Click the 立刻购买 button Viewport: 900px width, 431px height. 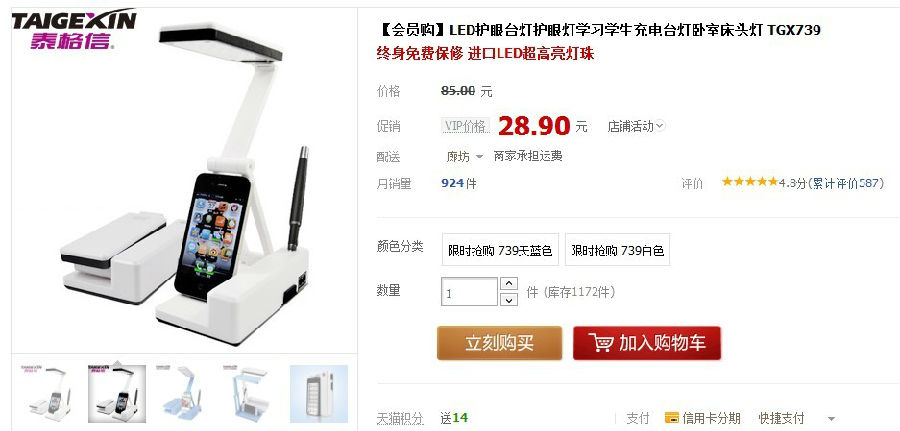(499, 343)
